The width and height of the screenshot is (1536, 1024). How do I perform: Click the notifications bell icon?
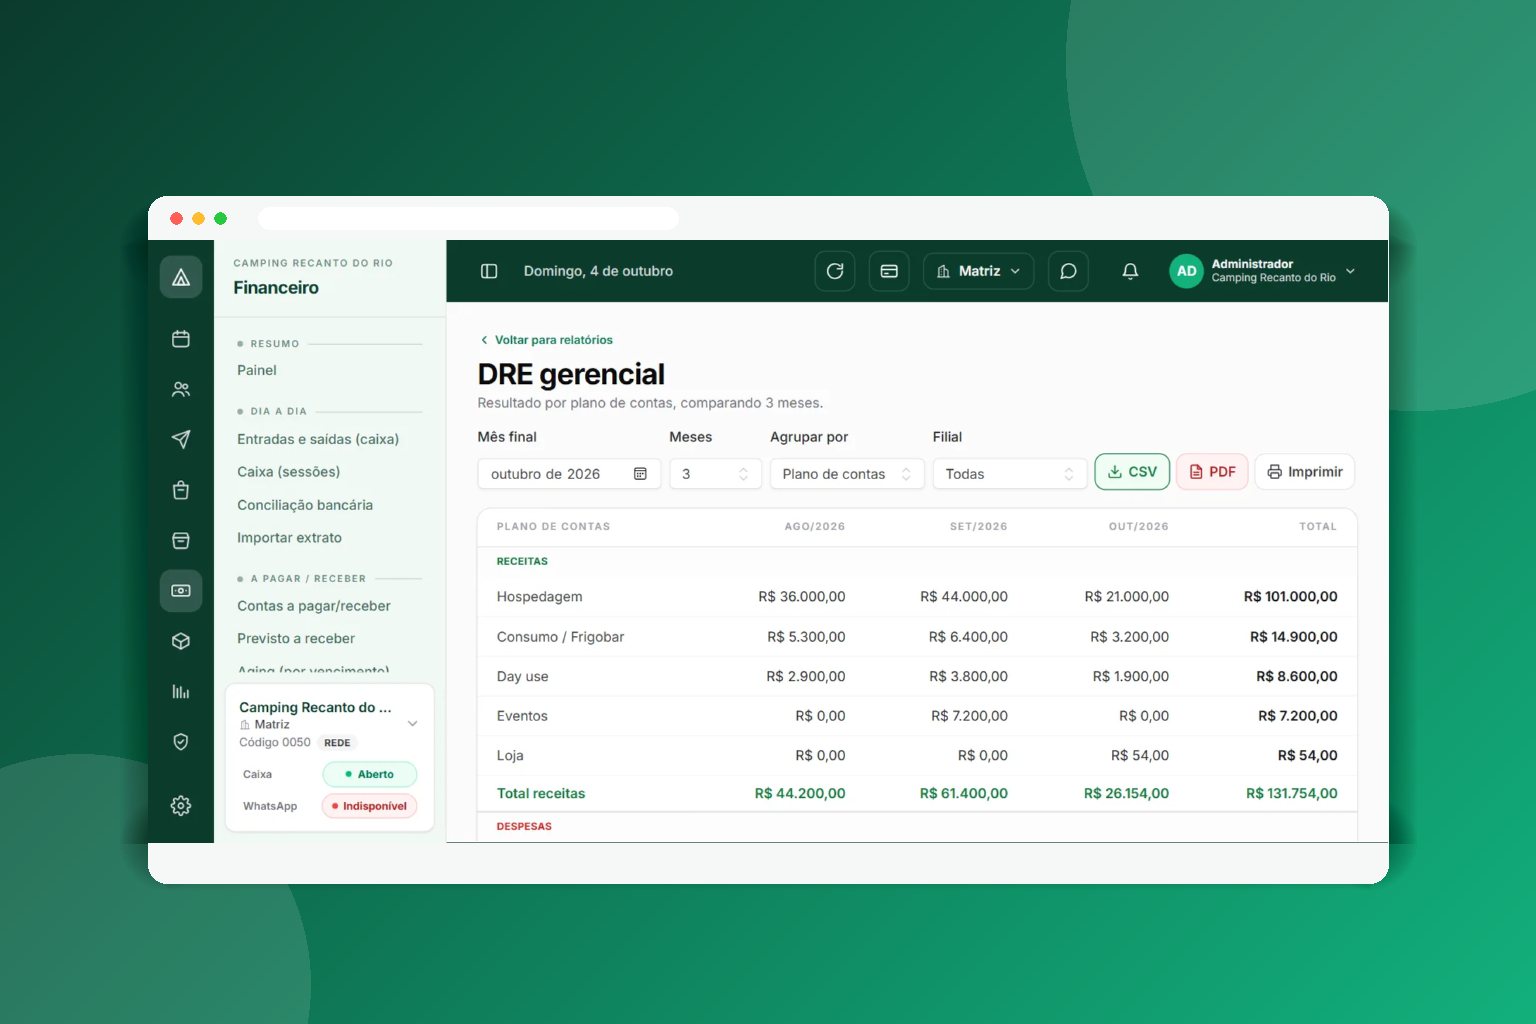(1130, 271)
